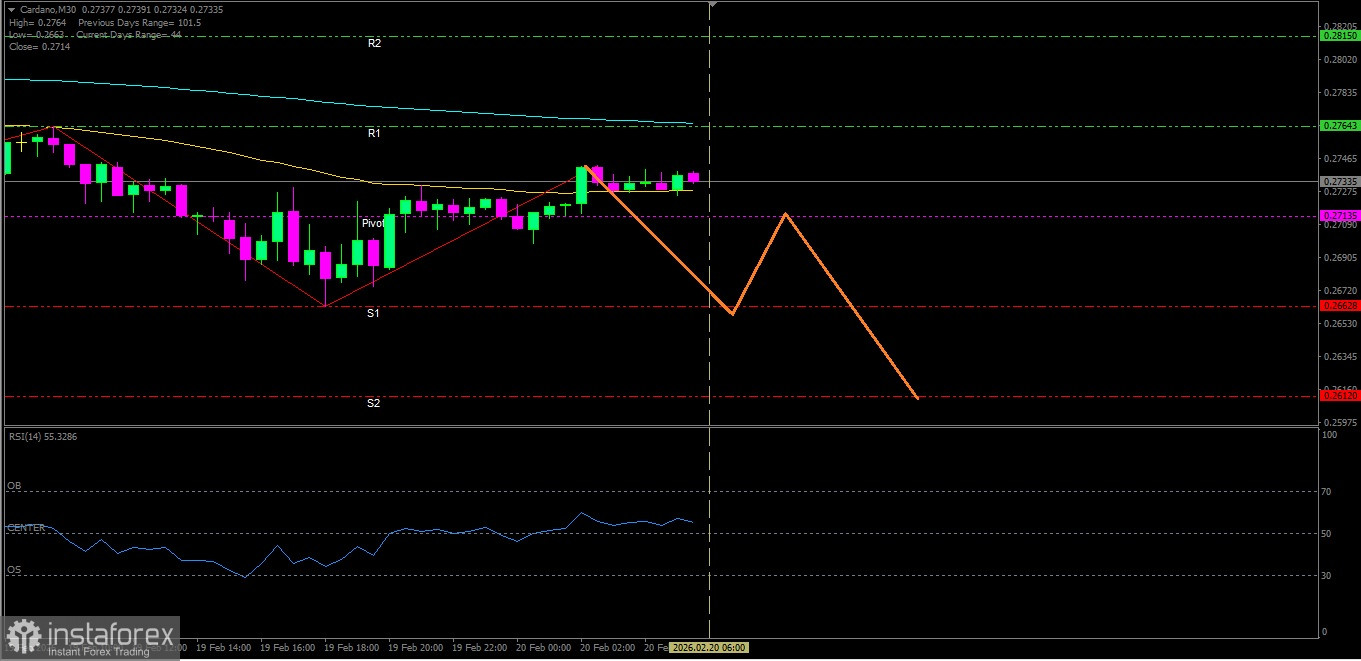Click the 2026.02.20 06:00 time marker
Screen dimensions: 1361x661
pos(708,648)
